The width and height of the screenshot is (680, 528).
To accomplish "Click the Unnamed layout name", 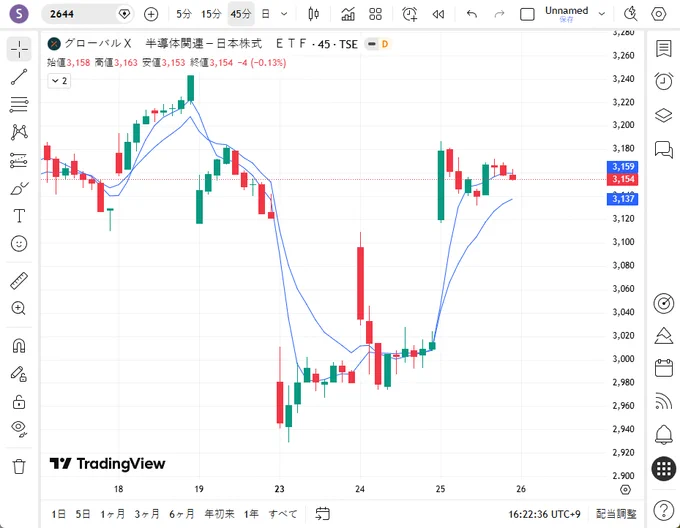I will click(566, 13).
